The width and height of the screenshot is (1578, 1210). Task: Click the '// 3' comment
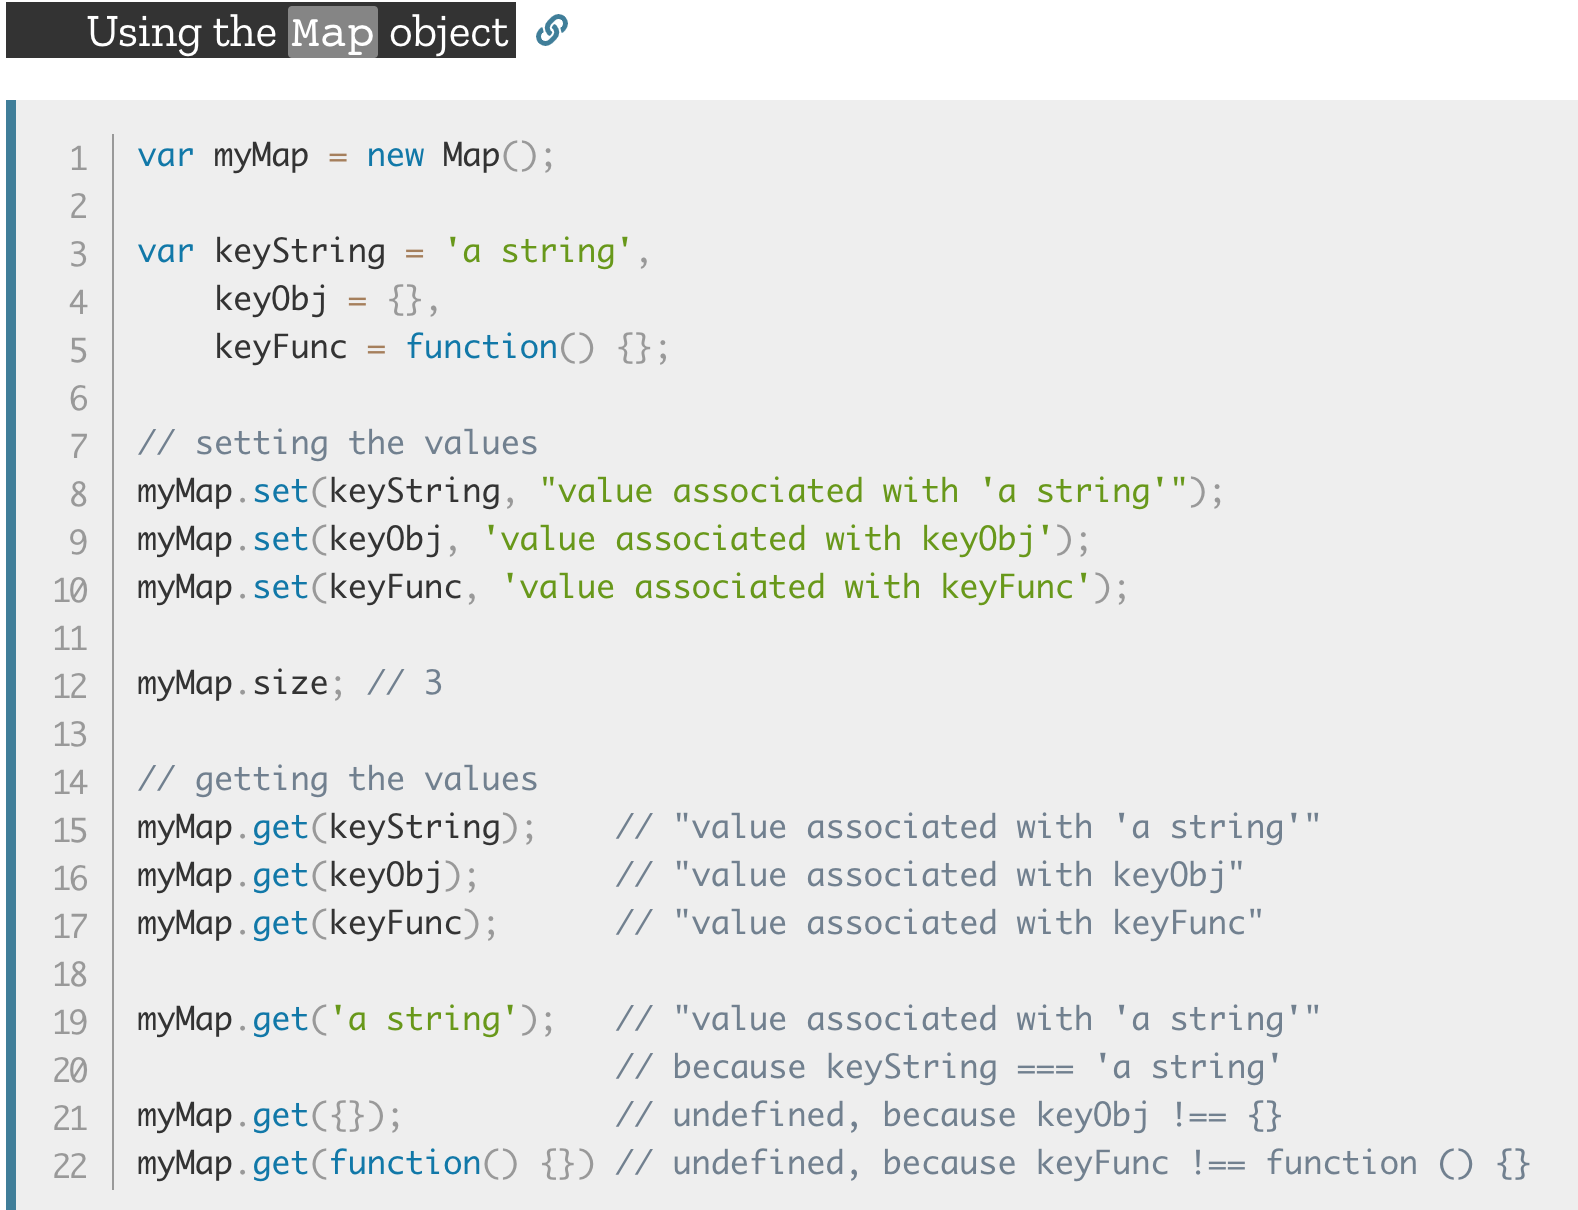(x=405, y=683)
